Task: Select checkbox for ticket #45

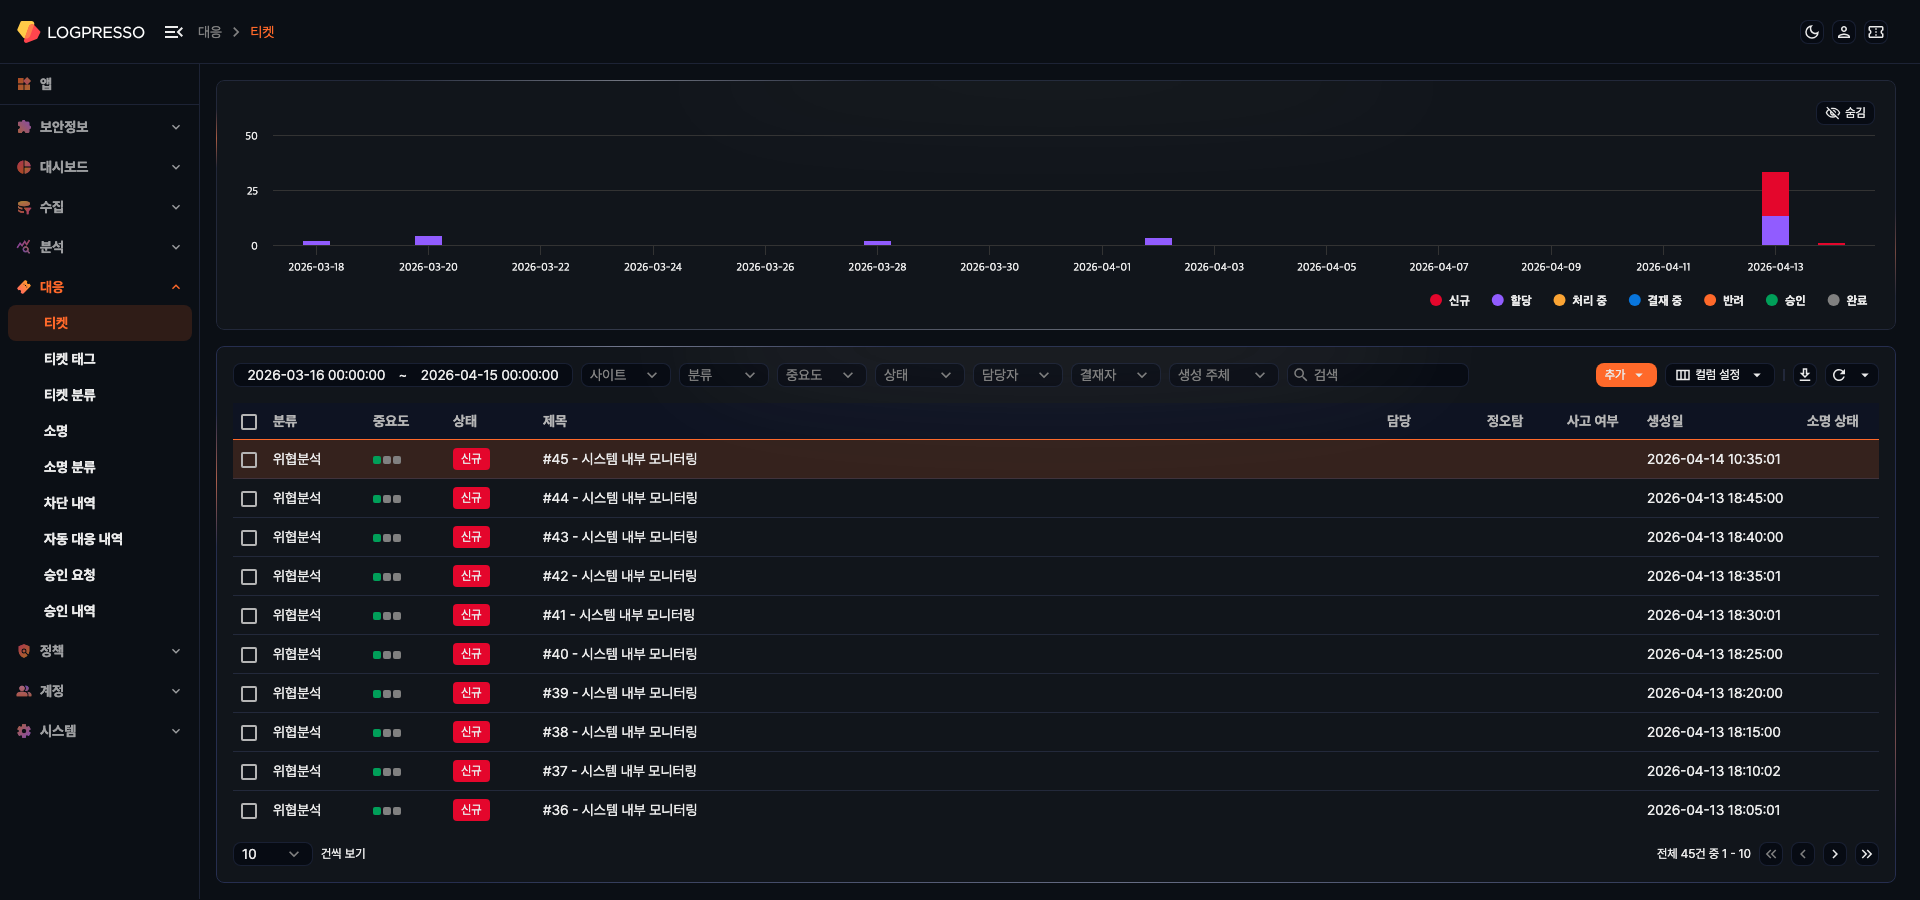Action: [249, 460]
